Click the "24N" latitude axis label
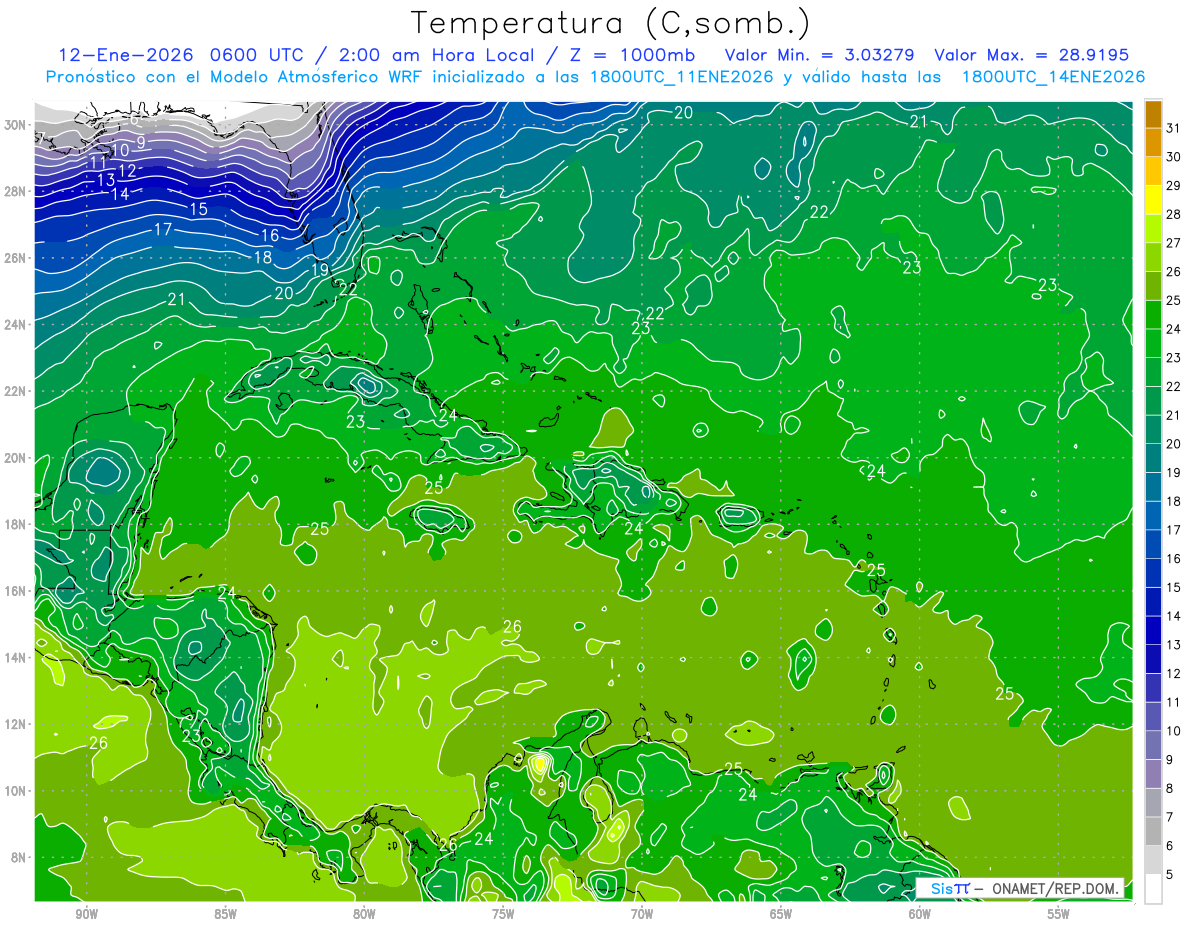 tap(16, 324)
